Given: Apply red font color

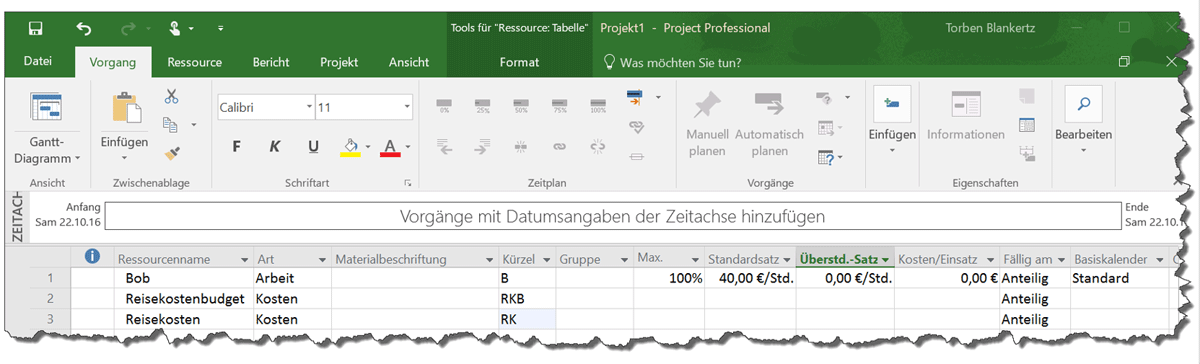Looking at the screenshot, I should 390,147.
